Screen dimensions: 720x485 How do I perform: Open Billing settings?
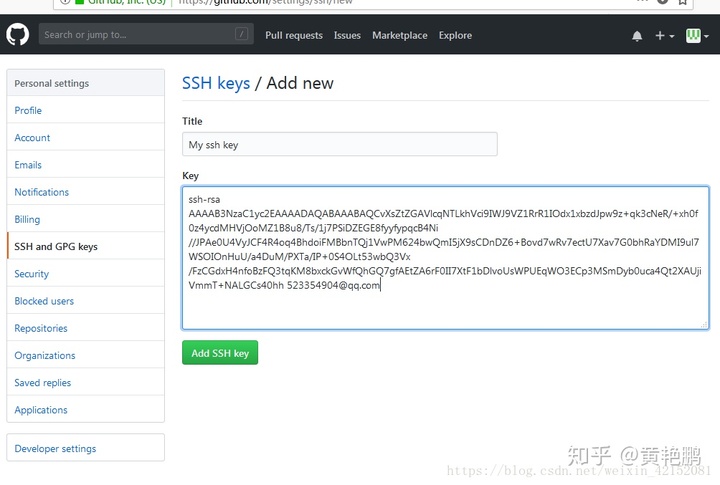[x=85, y=219]
